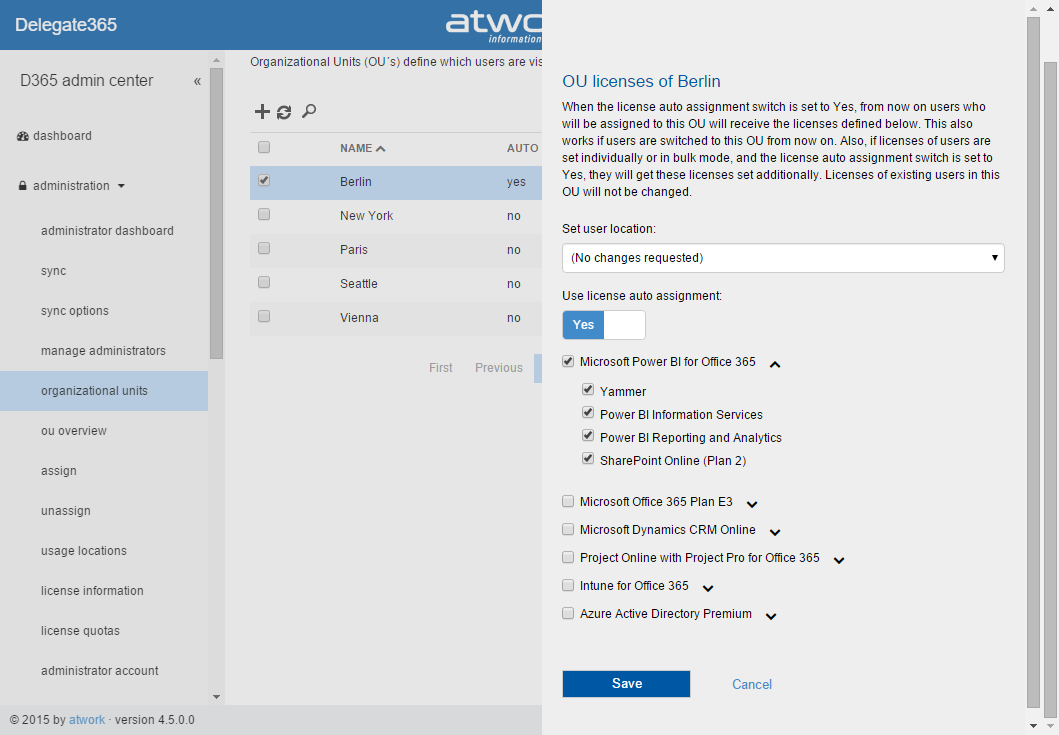Switch license auto assignment toggle off
This screenshot has height=735, width=1059.
coord(604,325)
